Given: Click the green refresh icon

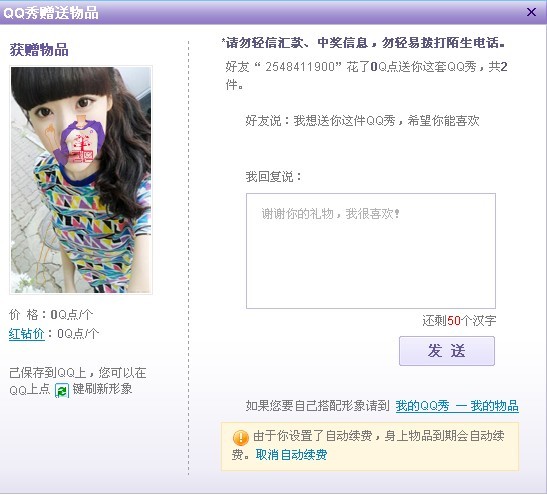Looking at the screenshot, I should click(x=62, y=390).
